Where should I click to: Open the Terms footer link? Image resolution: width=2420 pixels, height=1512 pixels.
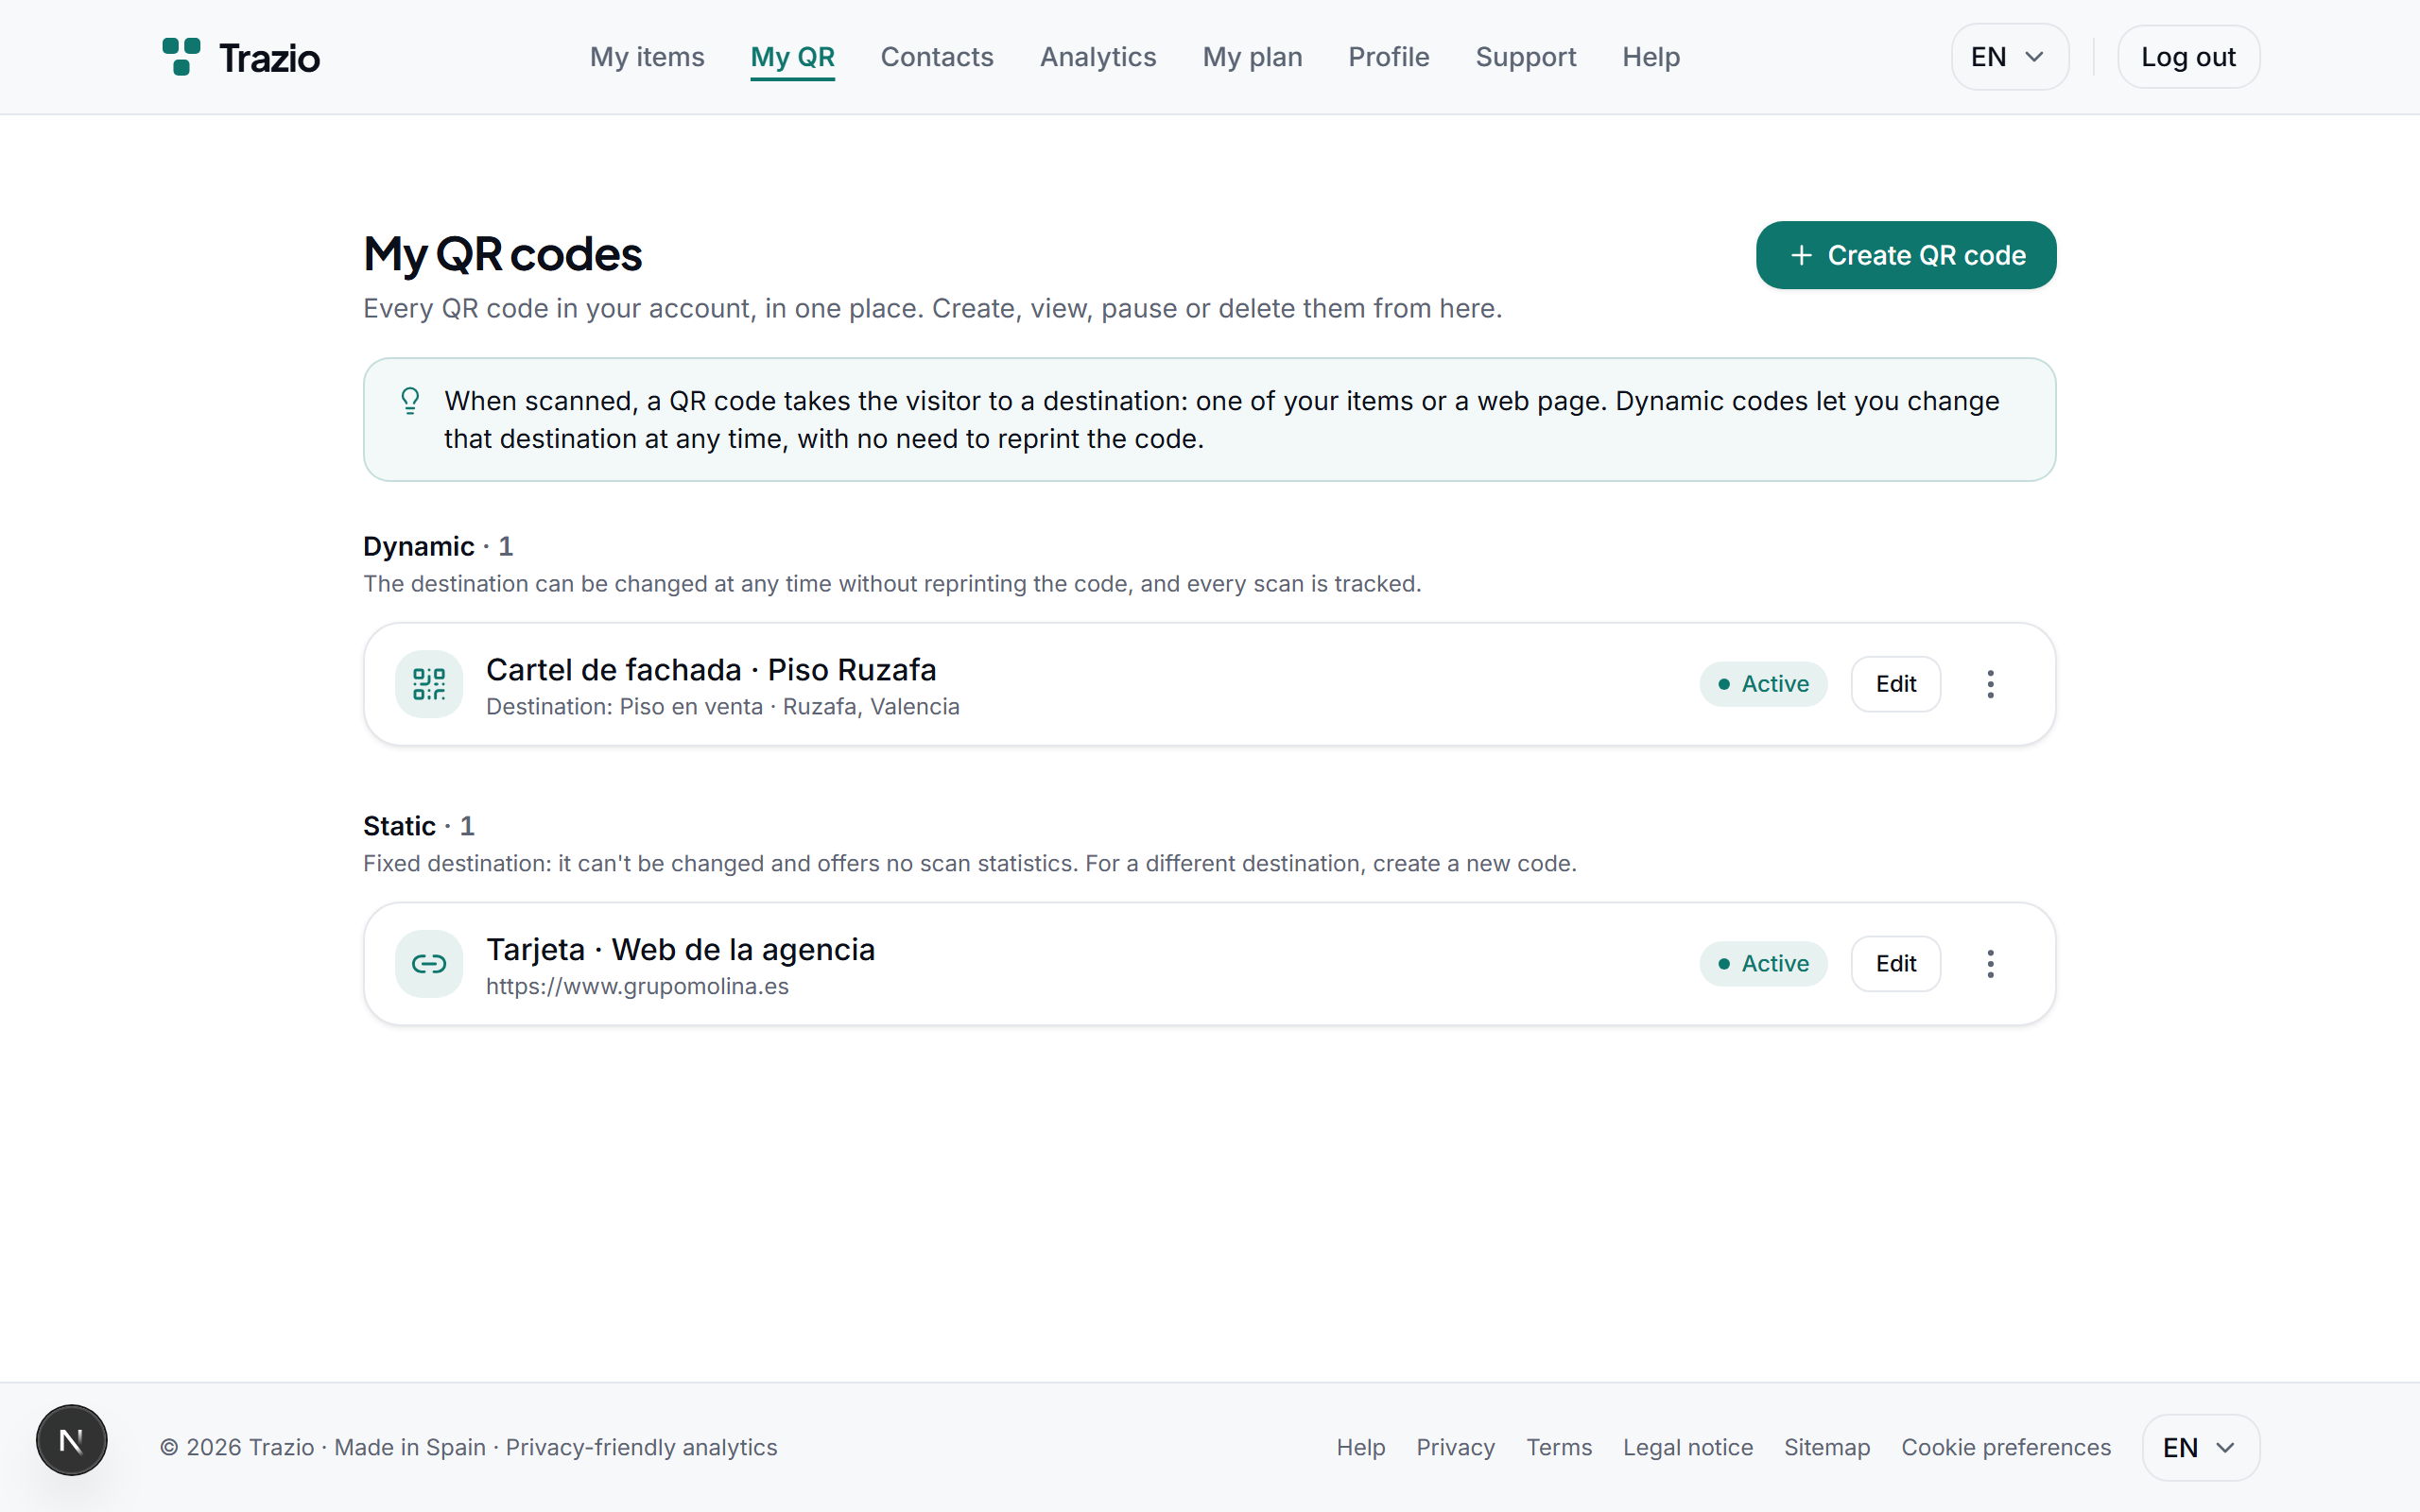coord(1559,1447)
